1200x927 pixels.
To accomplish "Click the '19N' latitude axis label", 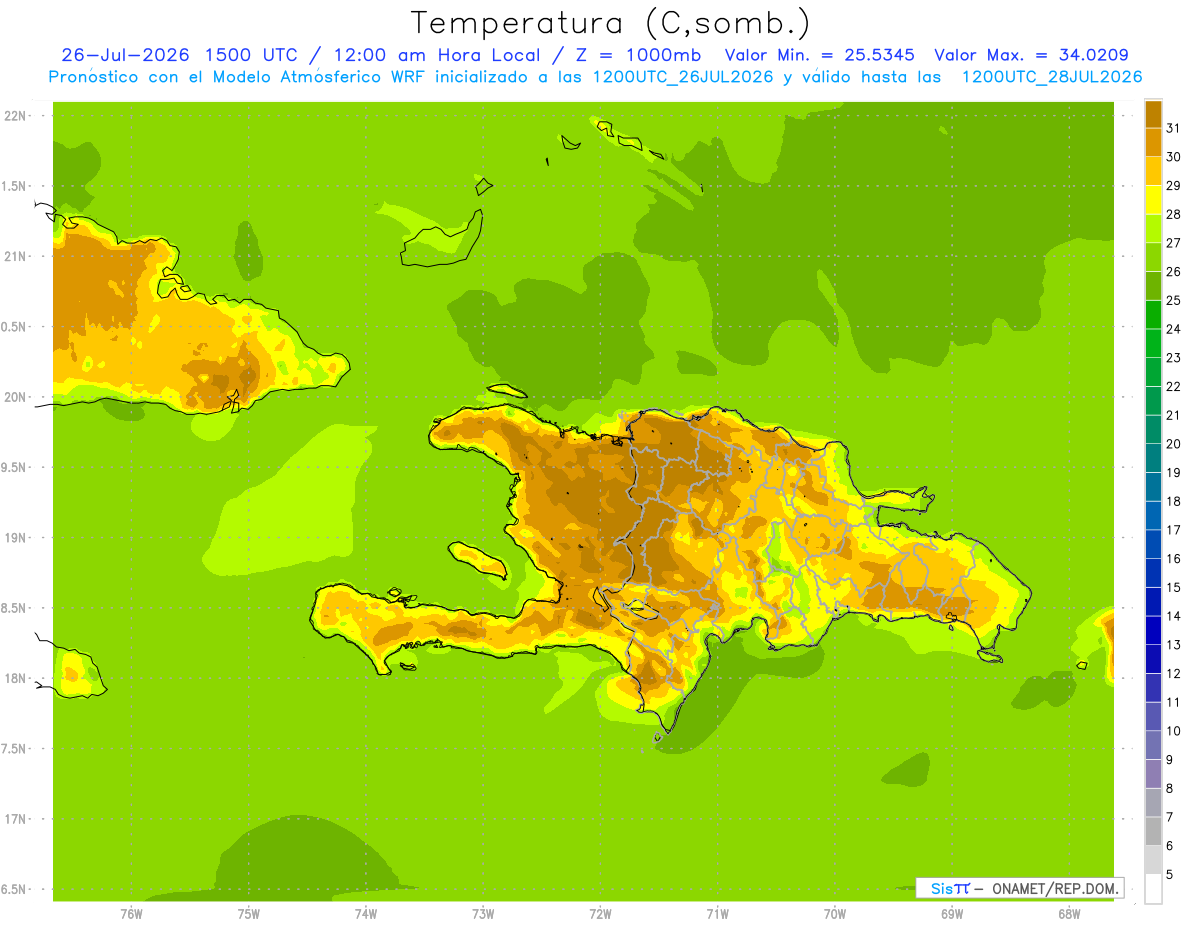I will (15, 538).
